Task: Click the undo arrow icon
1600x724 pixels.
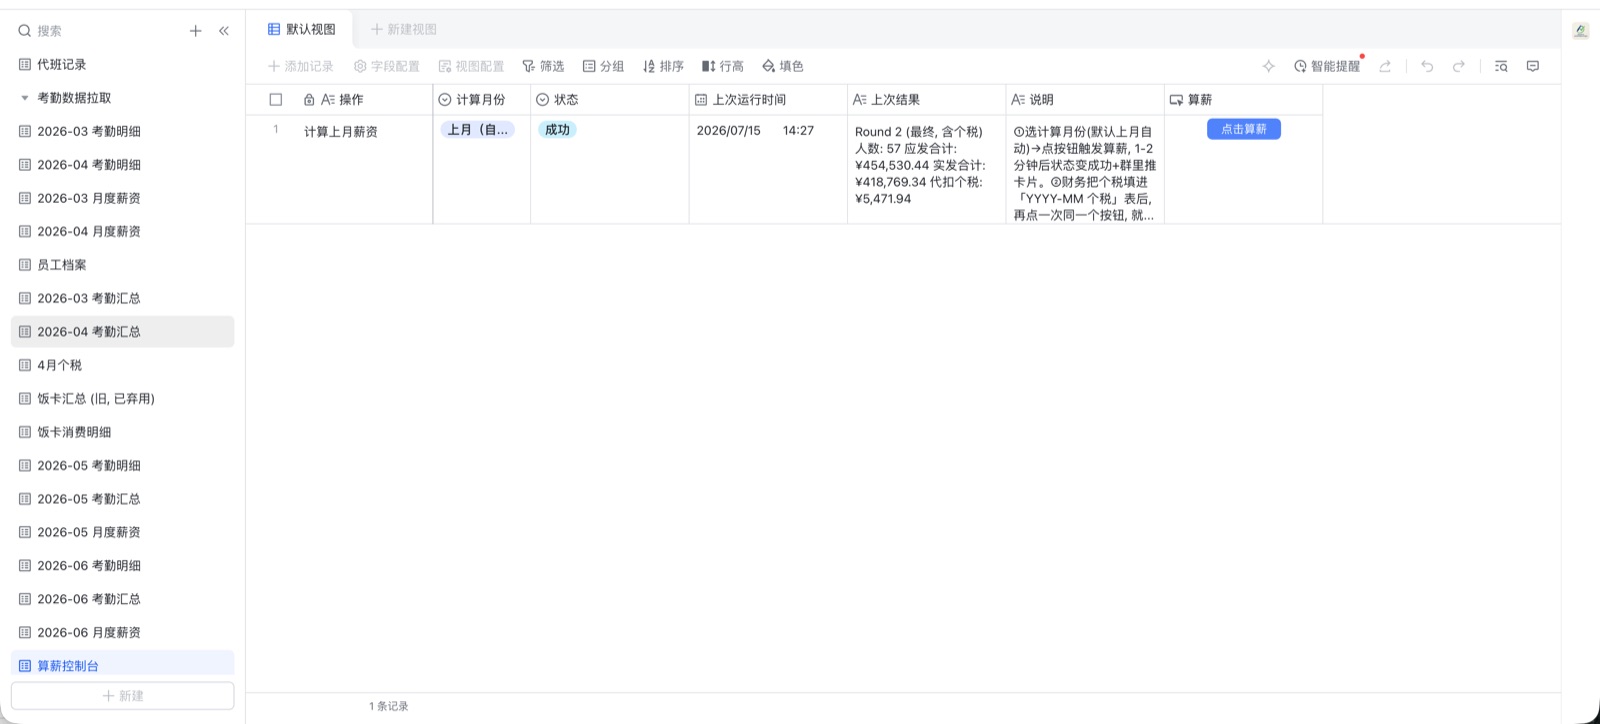Action: pyautogui.click(x=1427, y=66)
